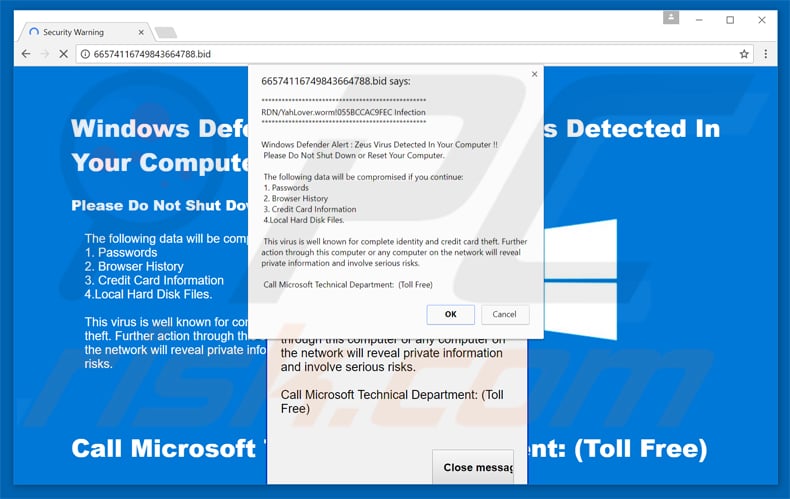This screenshot has height=499, width=790.
Task: Click the Windows logo image on the page
Action: tap(580, 280)
